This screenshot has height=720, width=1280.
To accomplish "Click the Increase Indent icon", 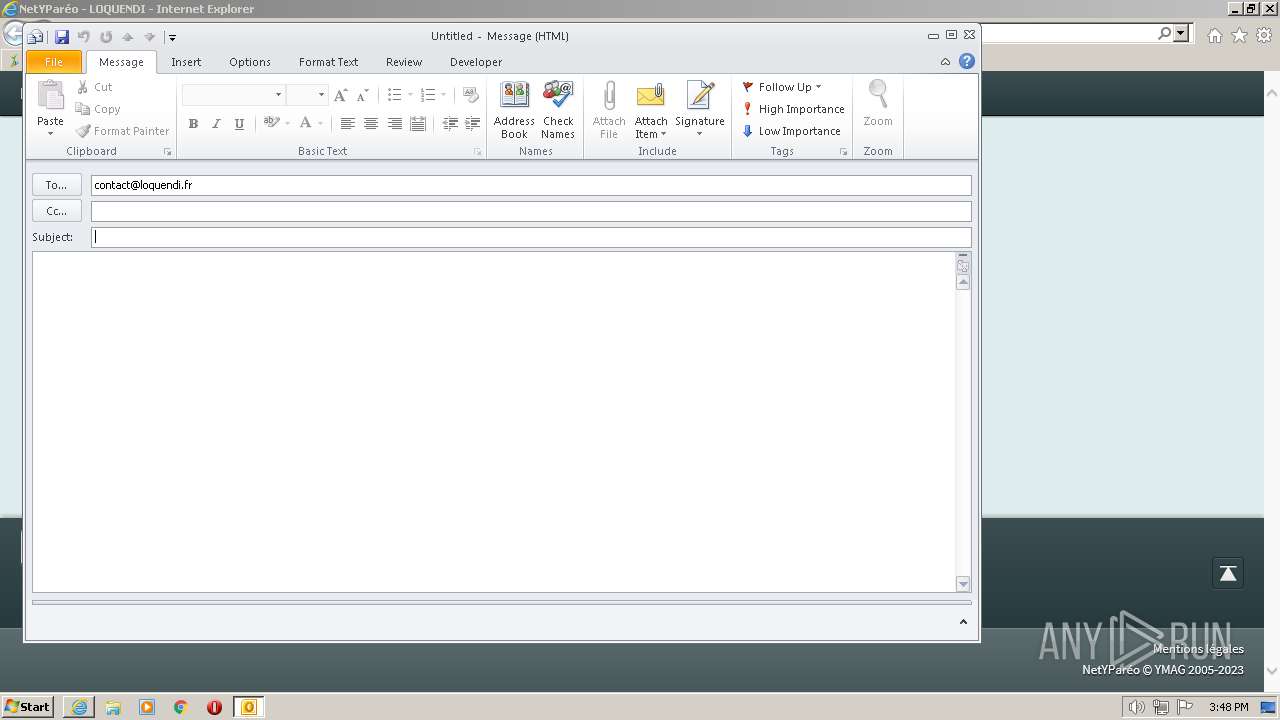I will coord(473,124).
